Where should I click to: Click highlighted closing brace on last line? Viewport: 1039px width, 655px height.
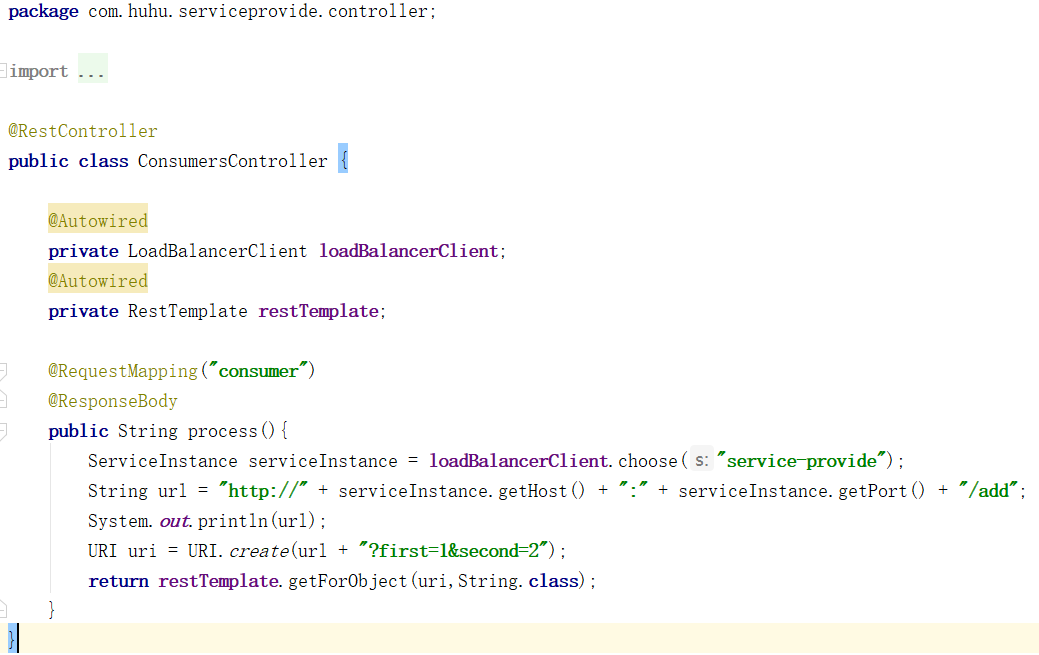coord(12,639)
